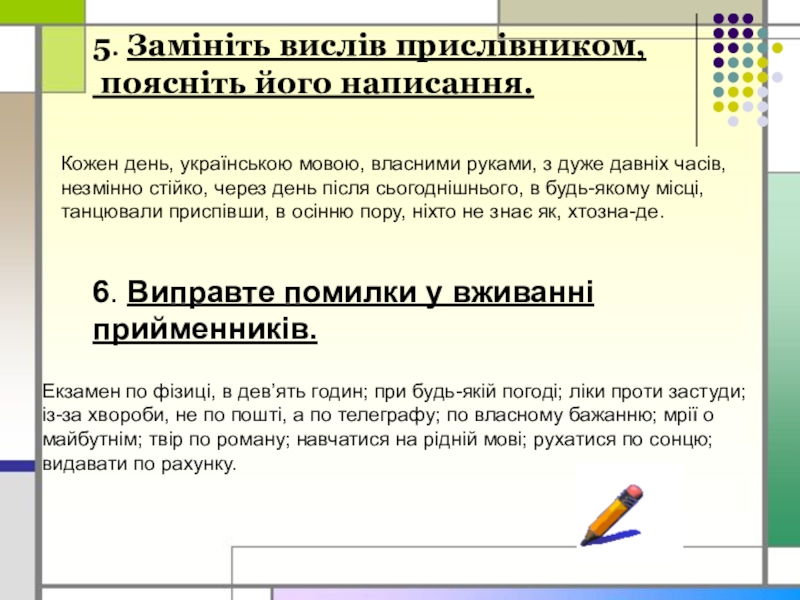Click the phrase 'по власному бажанню'
Viewport: 800px width, 600px height.
[x=551, y=415]
